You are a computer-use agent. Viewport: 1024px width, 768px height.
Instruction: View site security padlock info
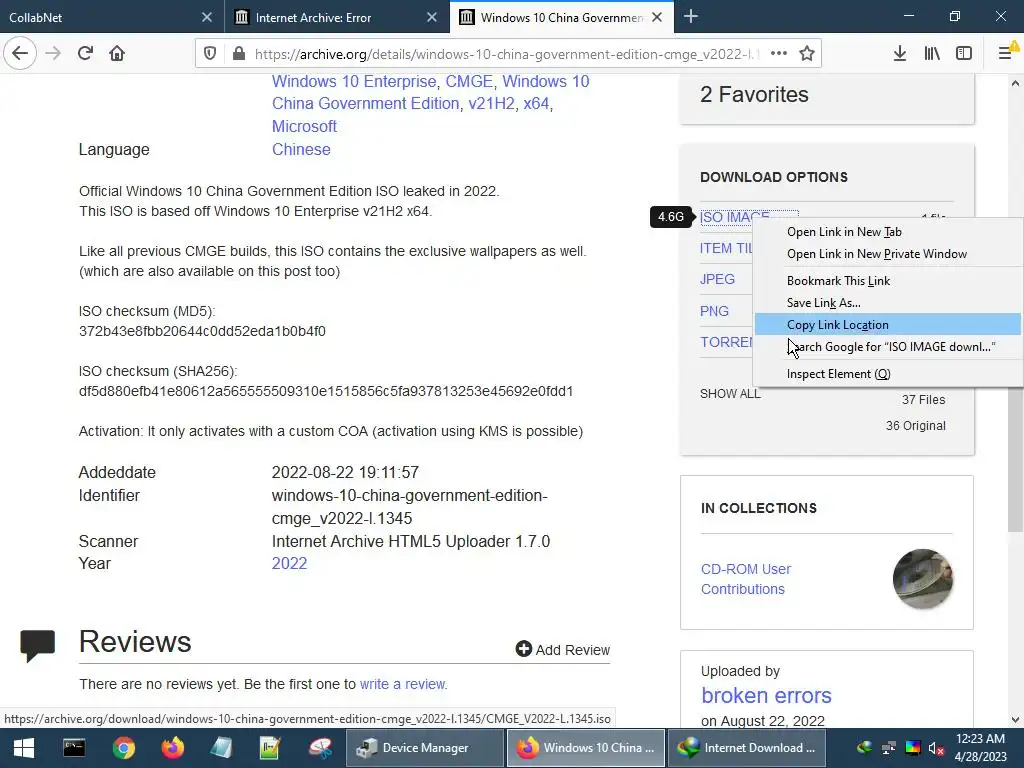(x=239, y=54)
